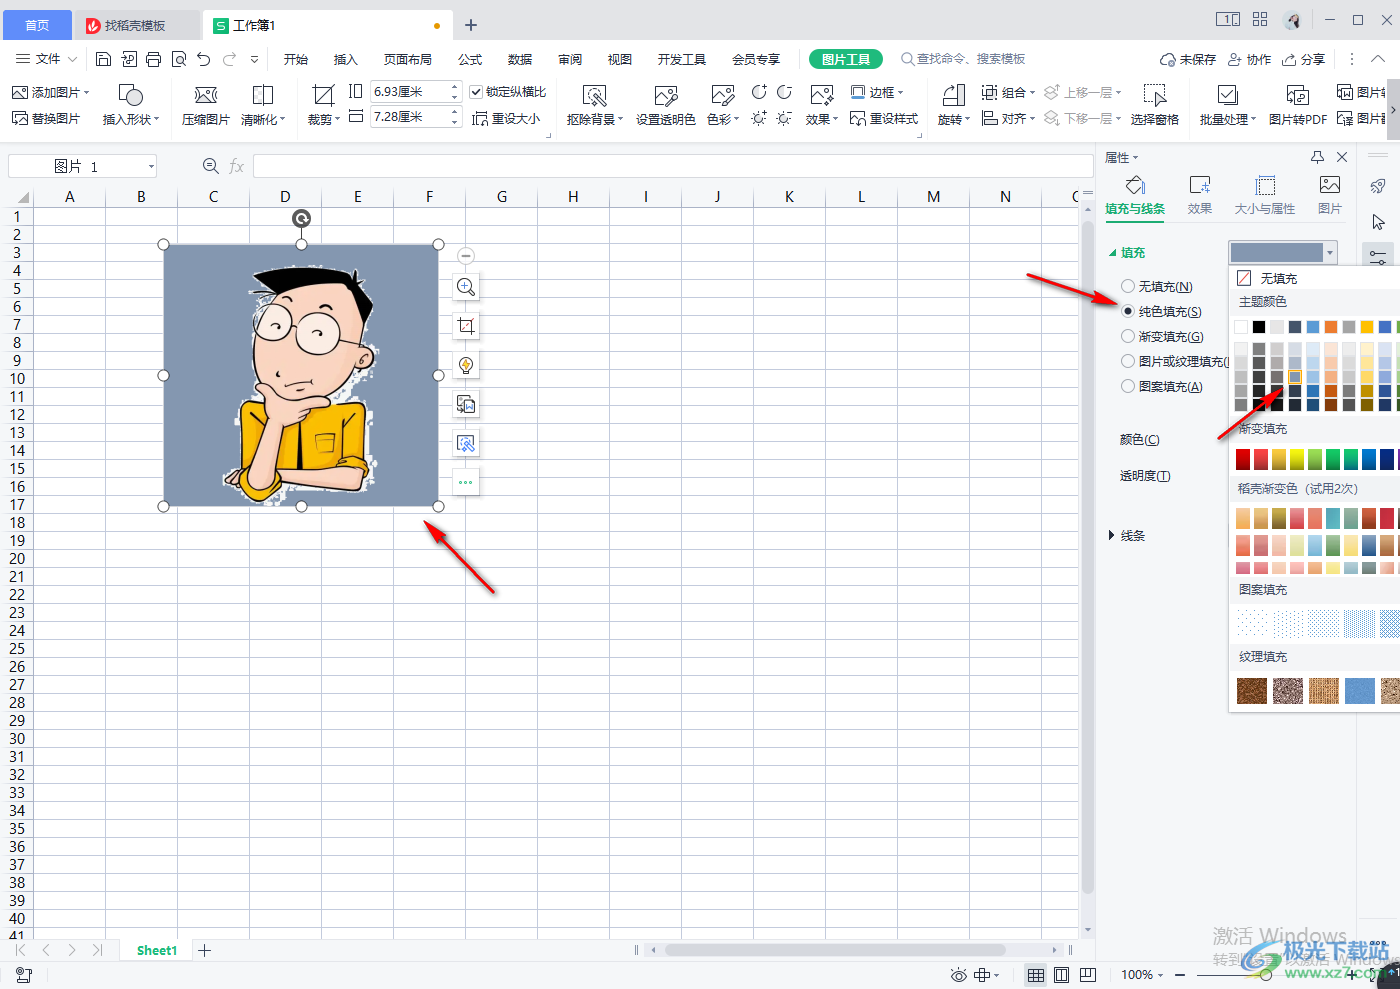
Task: Click the decrease brightness sun icon
Action: pos(784,118)
